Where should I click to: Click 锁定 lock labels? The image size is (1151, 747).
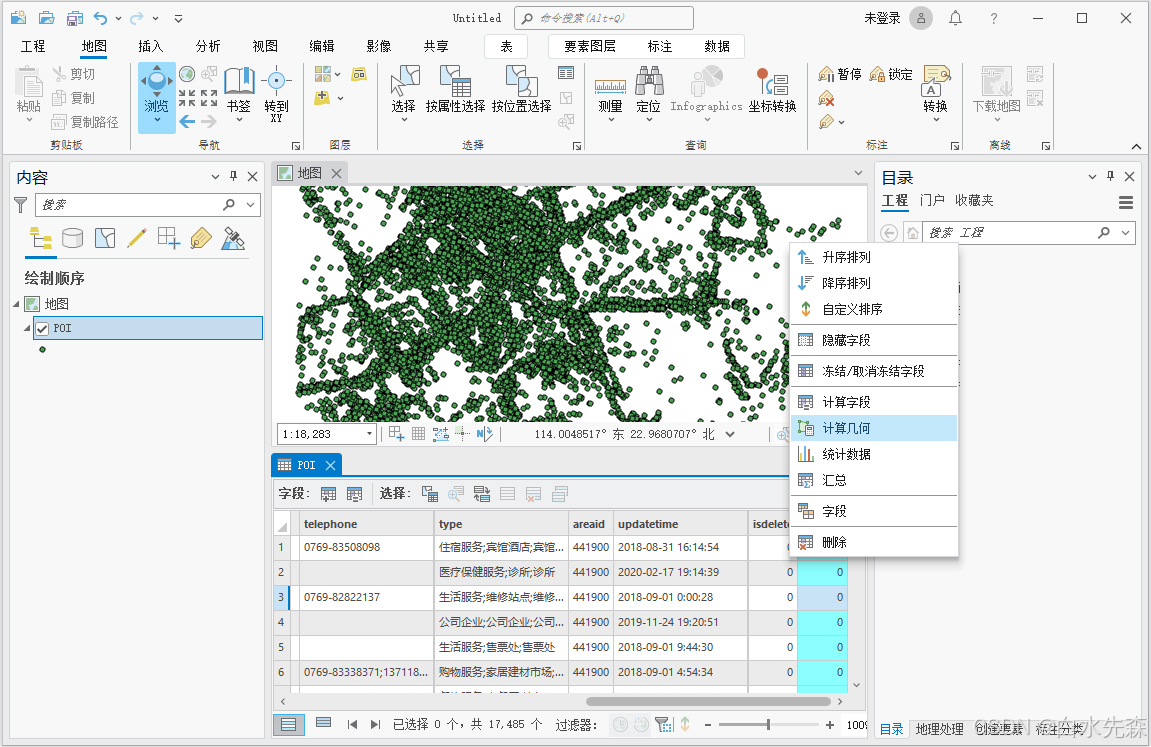pyautogui.click(x=891, y=74)
